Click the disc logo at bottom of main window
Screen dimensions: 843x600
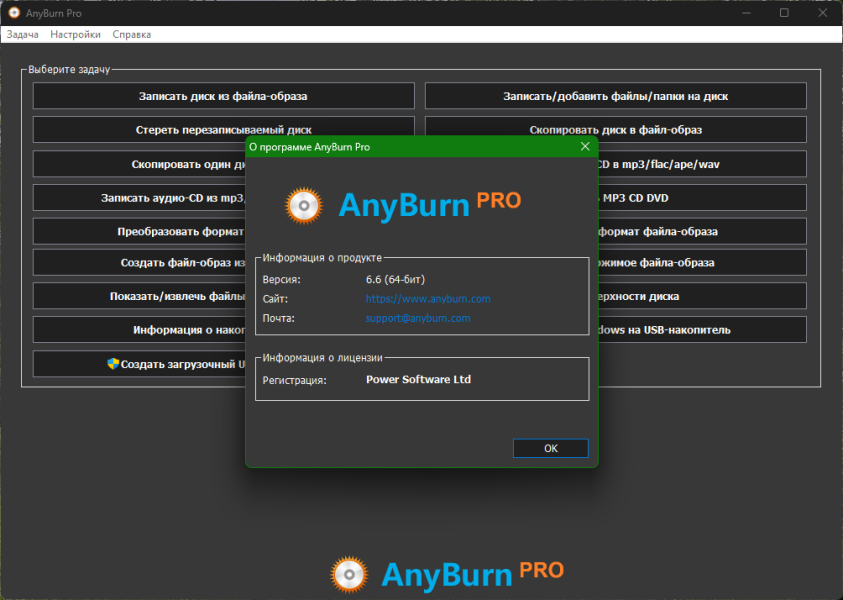click(x=349, y=573)
